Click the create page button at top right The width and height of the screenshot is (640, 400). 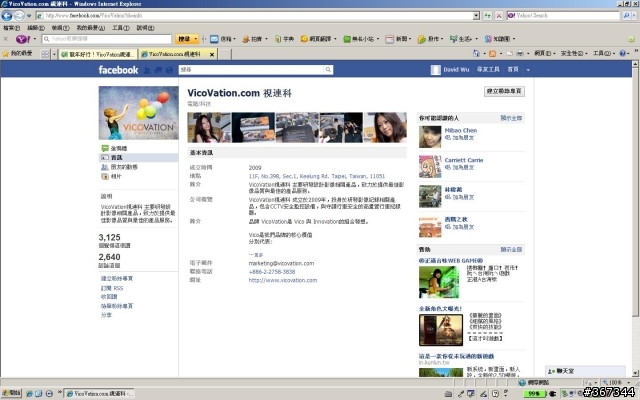coord(504,91)
